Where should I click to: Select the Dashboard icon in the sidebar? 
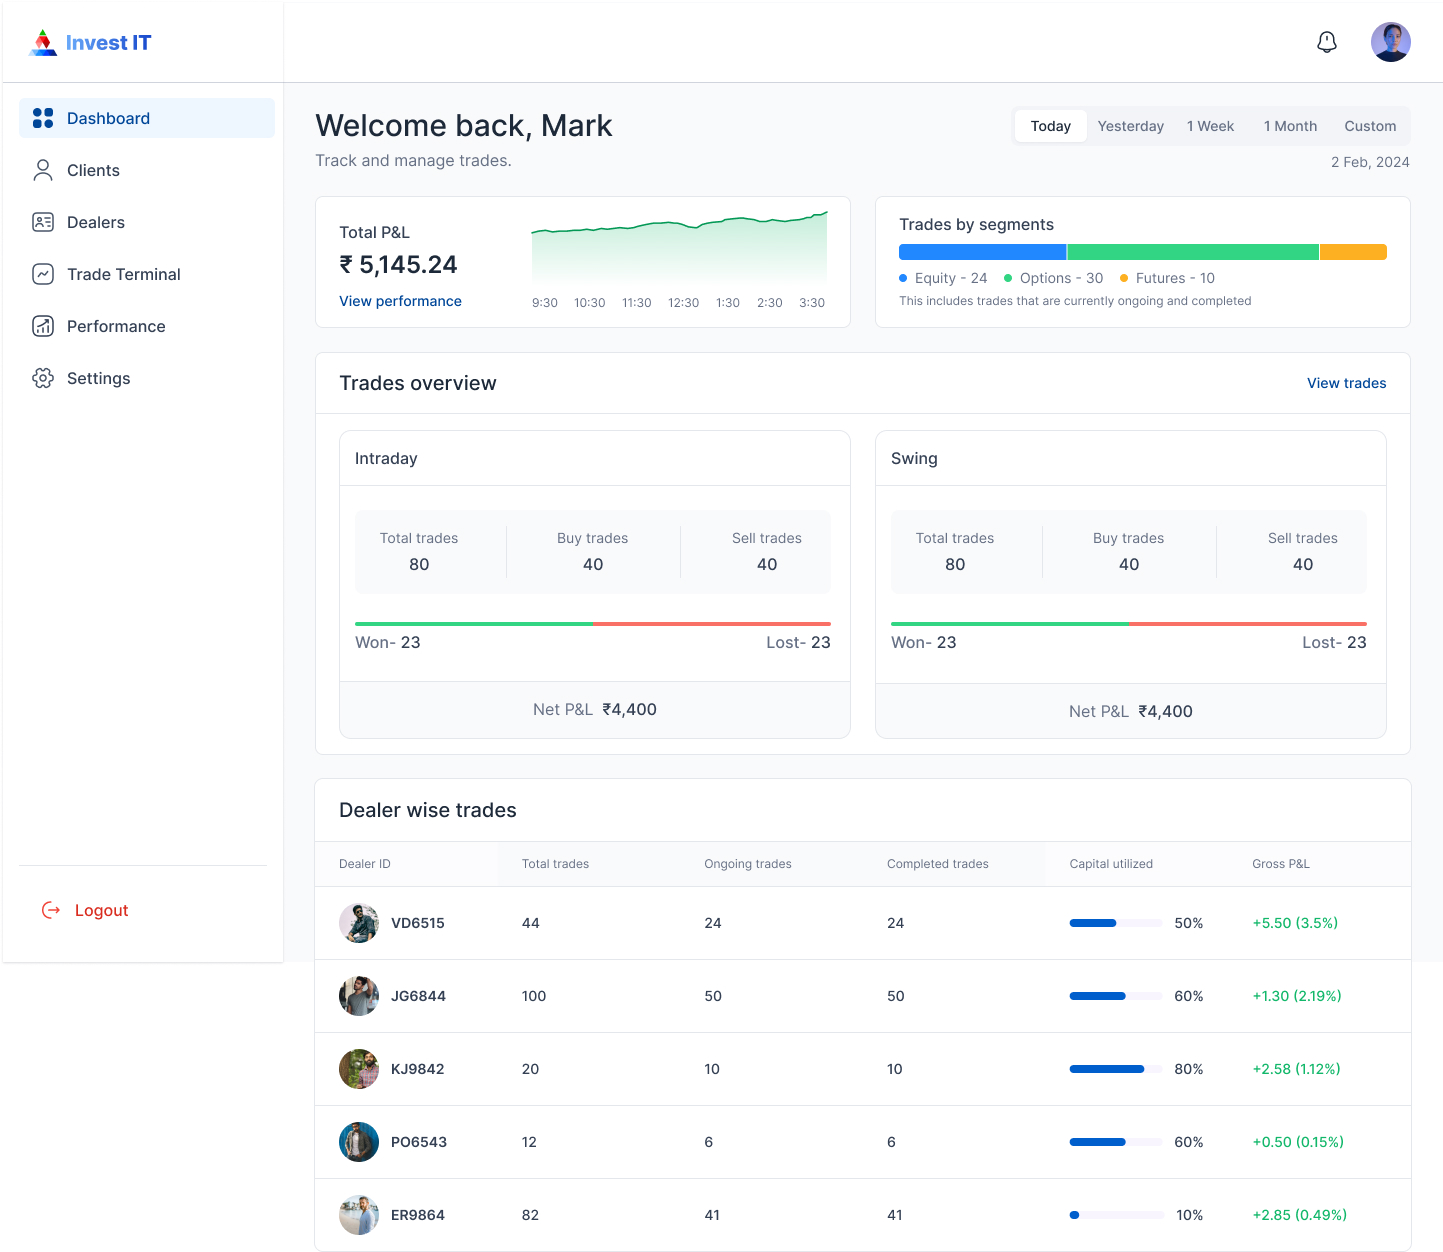click(x=43, y=117)
